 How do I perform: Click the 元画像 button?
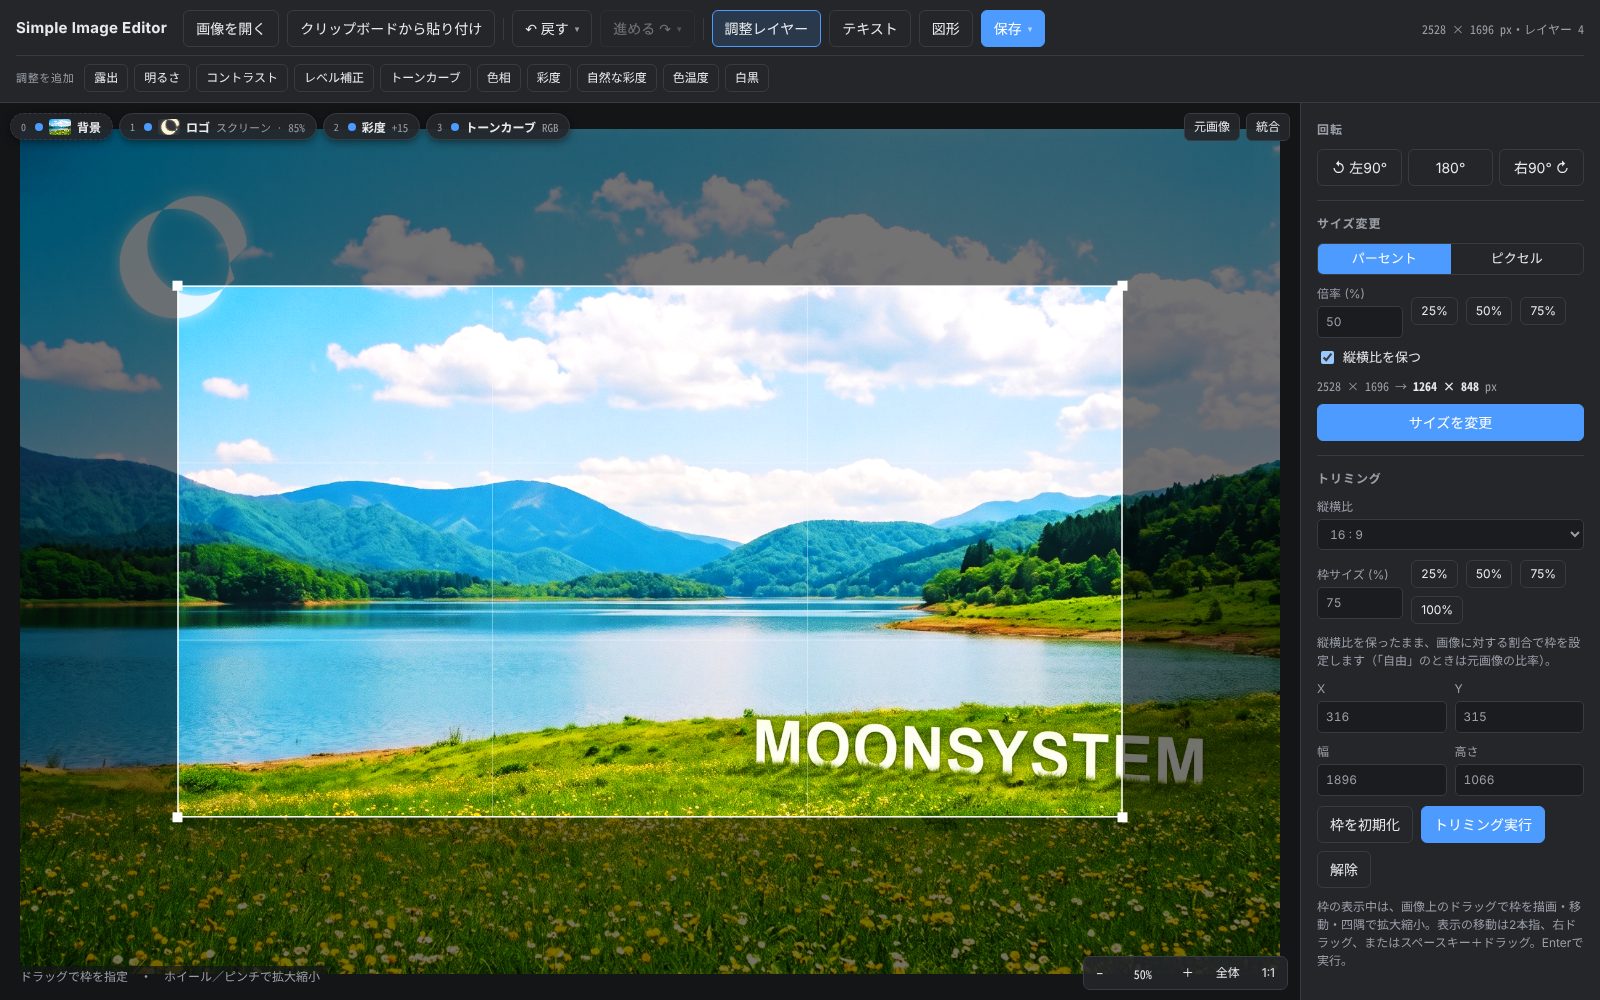1212,127
